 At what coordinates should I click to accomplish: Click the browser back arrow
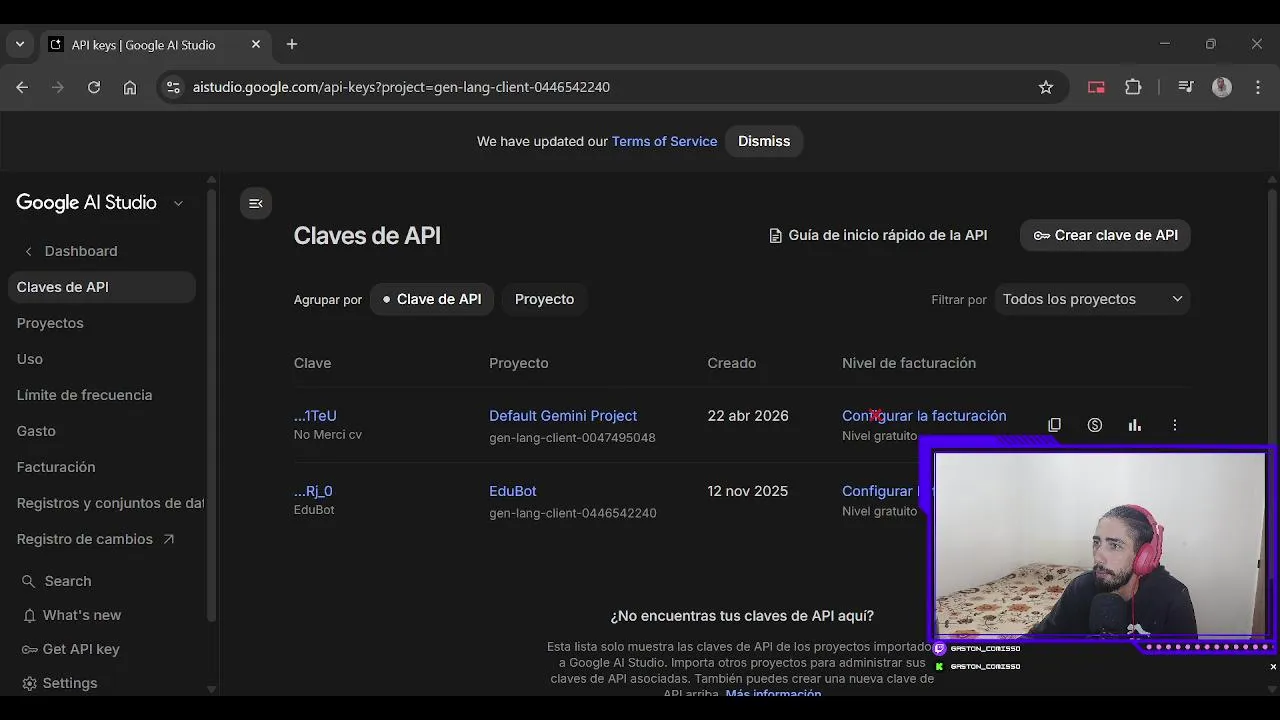(22, 87)
